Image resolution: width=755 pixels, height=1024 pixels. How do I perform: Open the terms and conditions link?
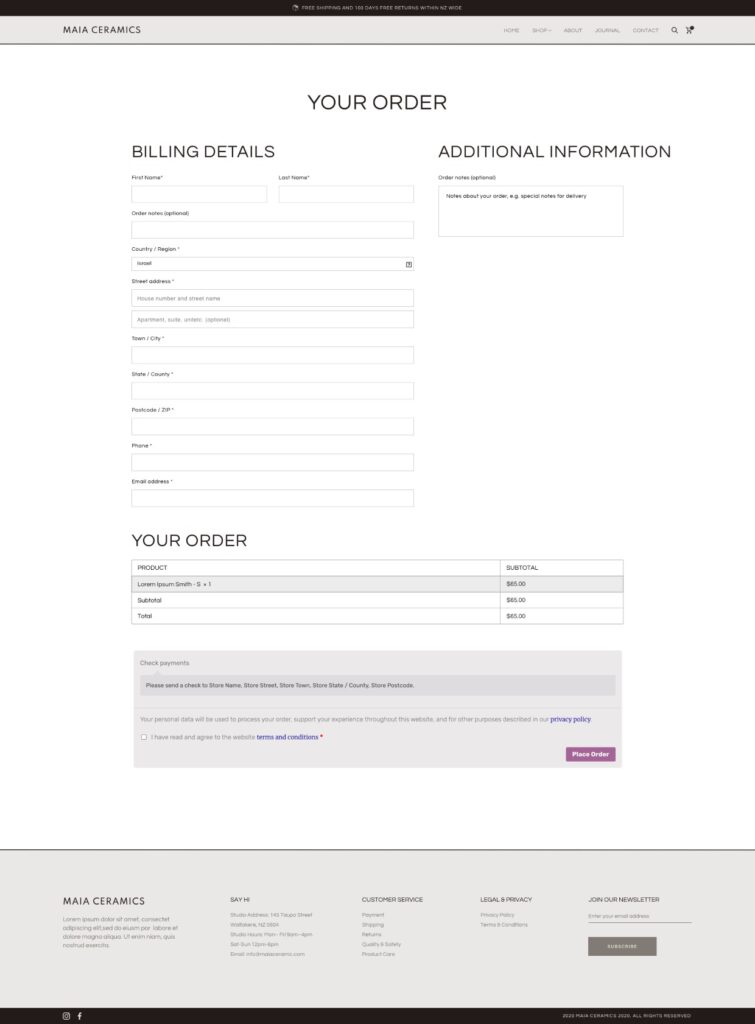pyautogui.click(x=287, y=737)
